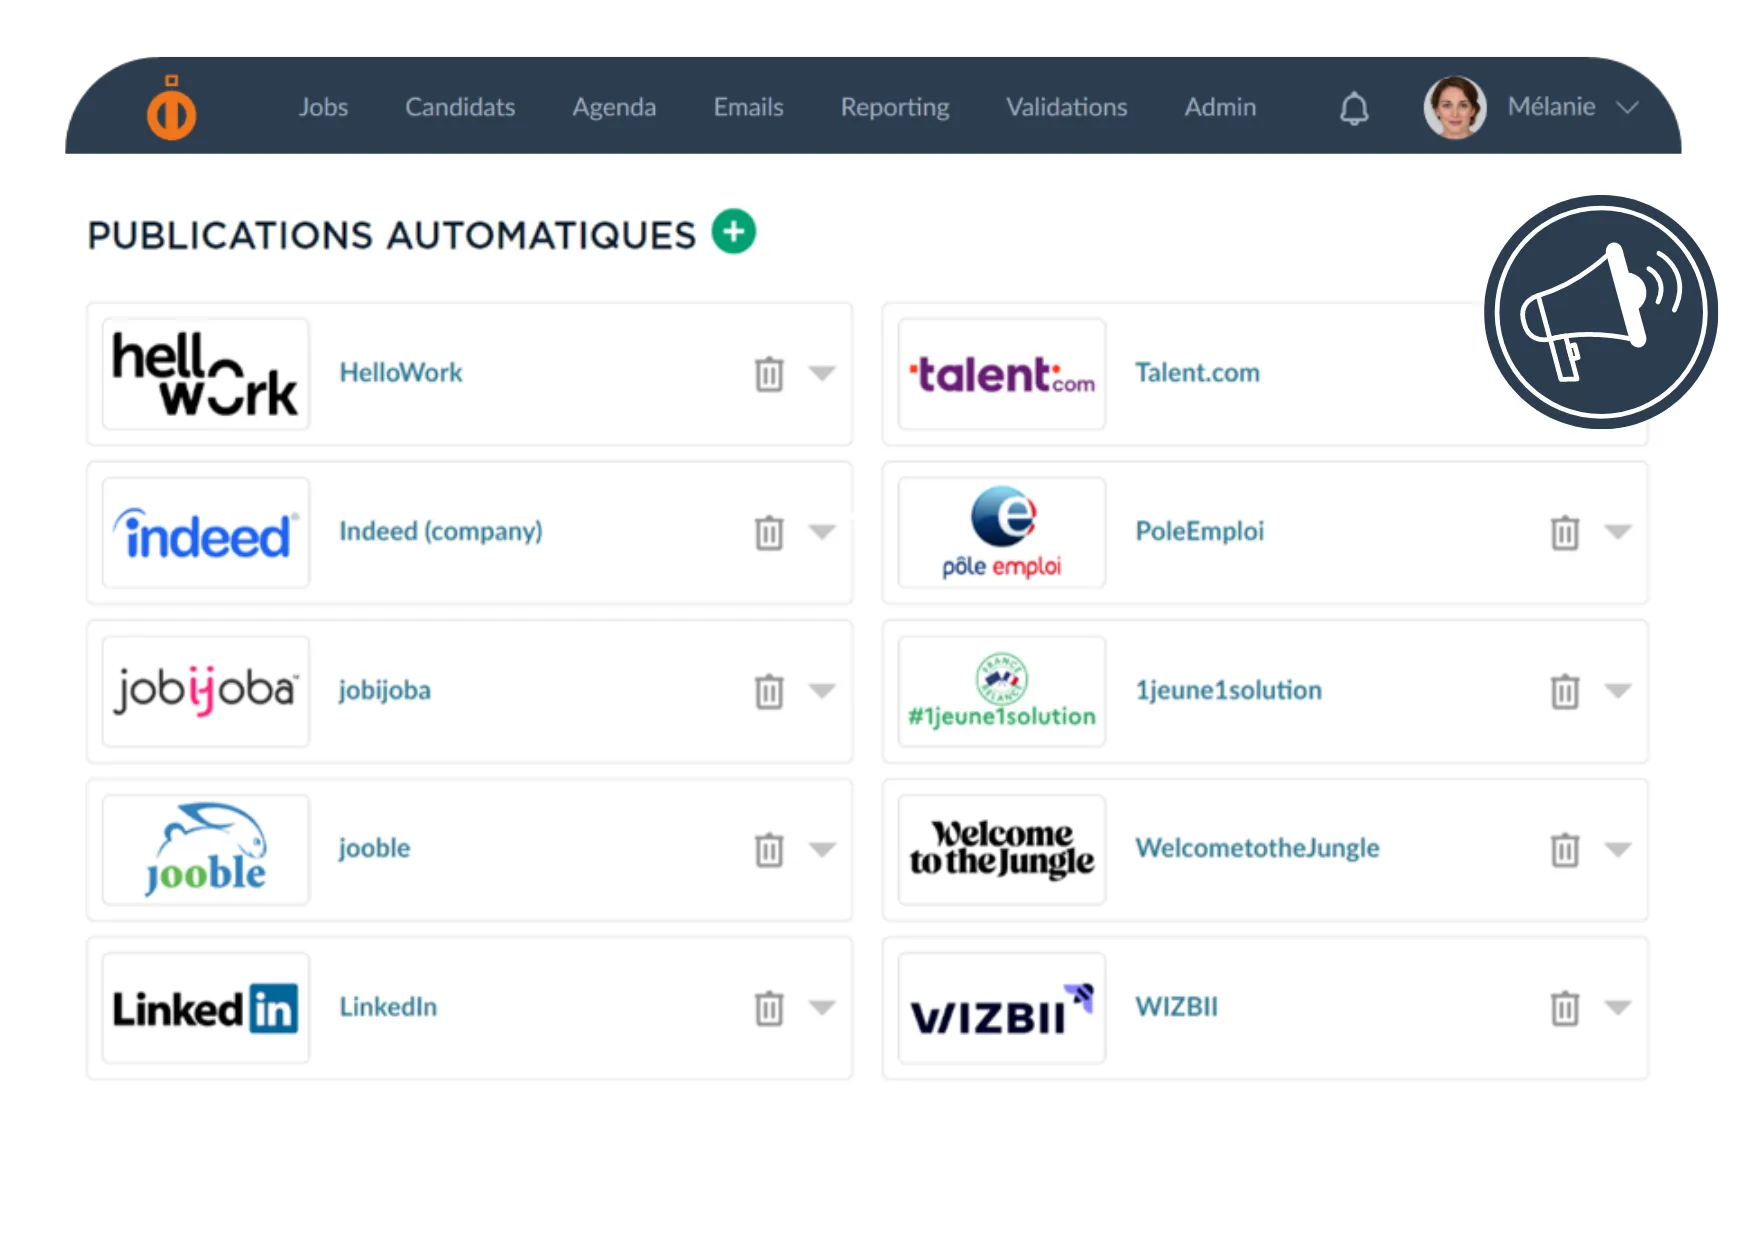Image resolution: width=1748 pixels, height=1240 pixels.
Task: Open the Reporting section
Action: pos(895,107)
